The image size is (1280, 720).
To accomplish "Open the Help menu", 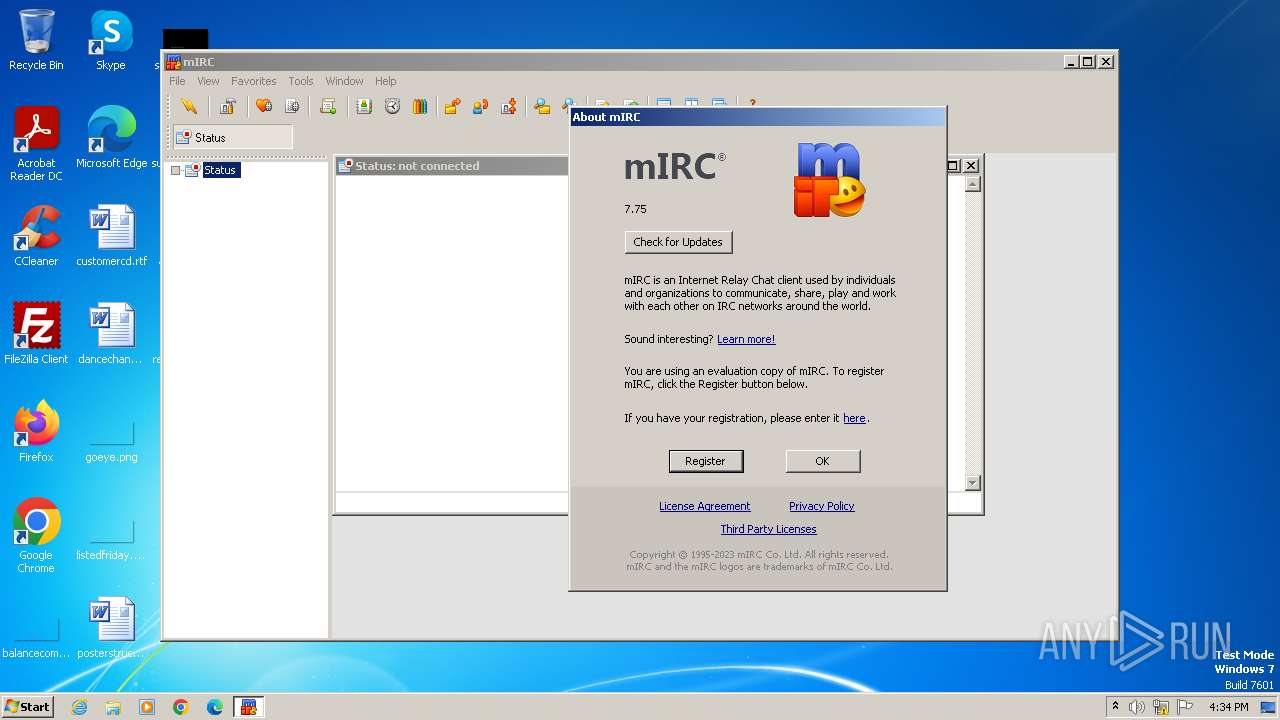I will tap(386, 81).
